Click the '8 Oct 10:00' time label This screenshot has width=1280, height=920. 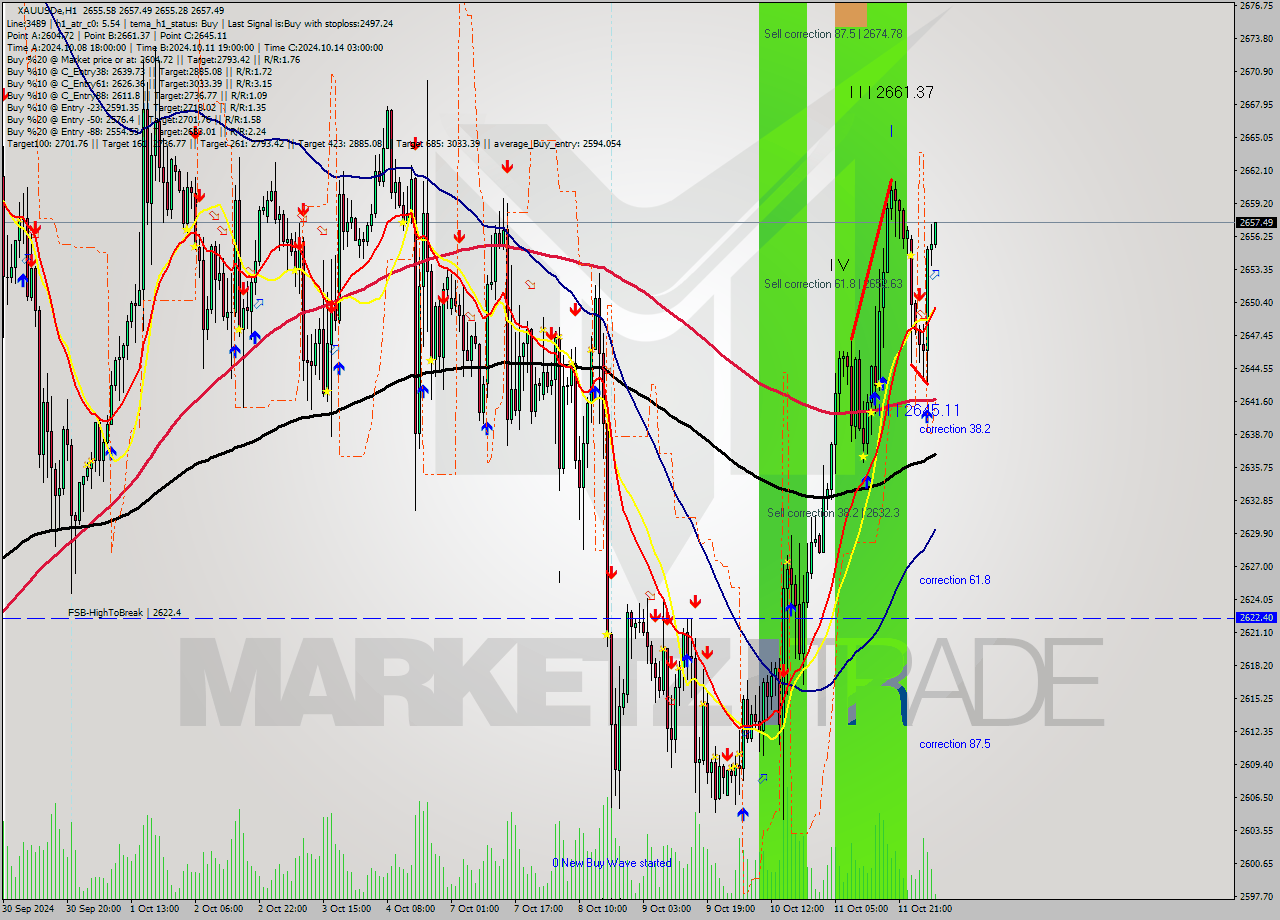point(602,909)
